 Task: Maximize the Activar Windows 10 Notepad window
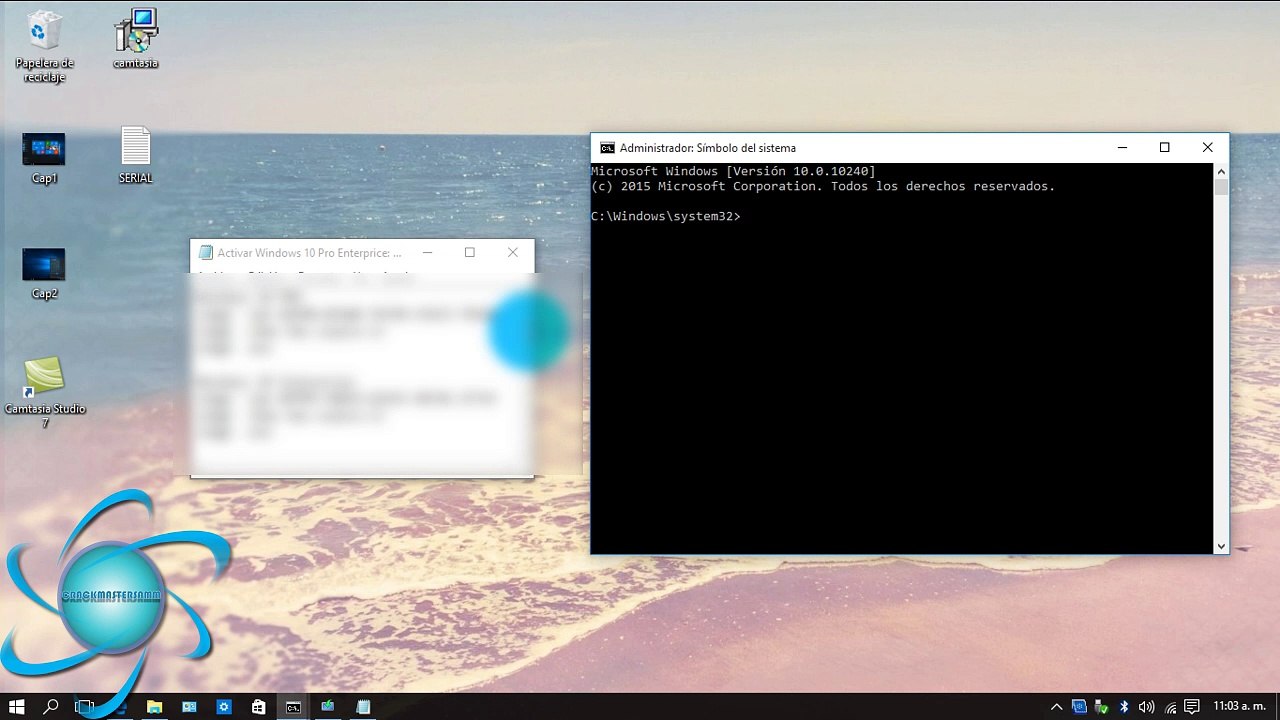470,253
